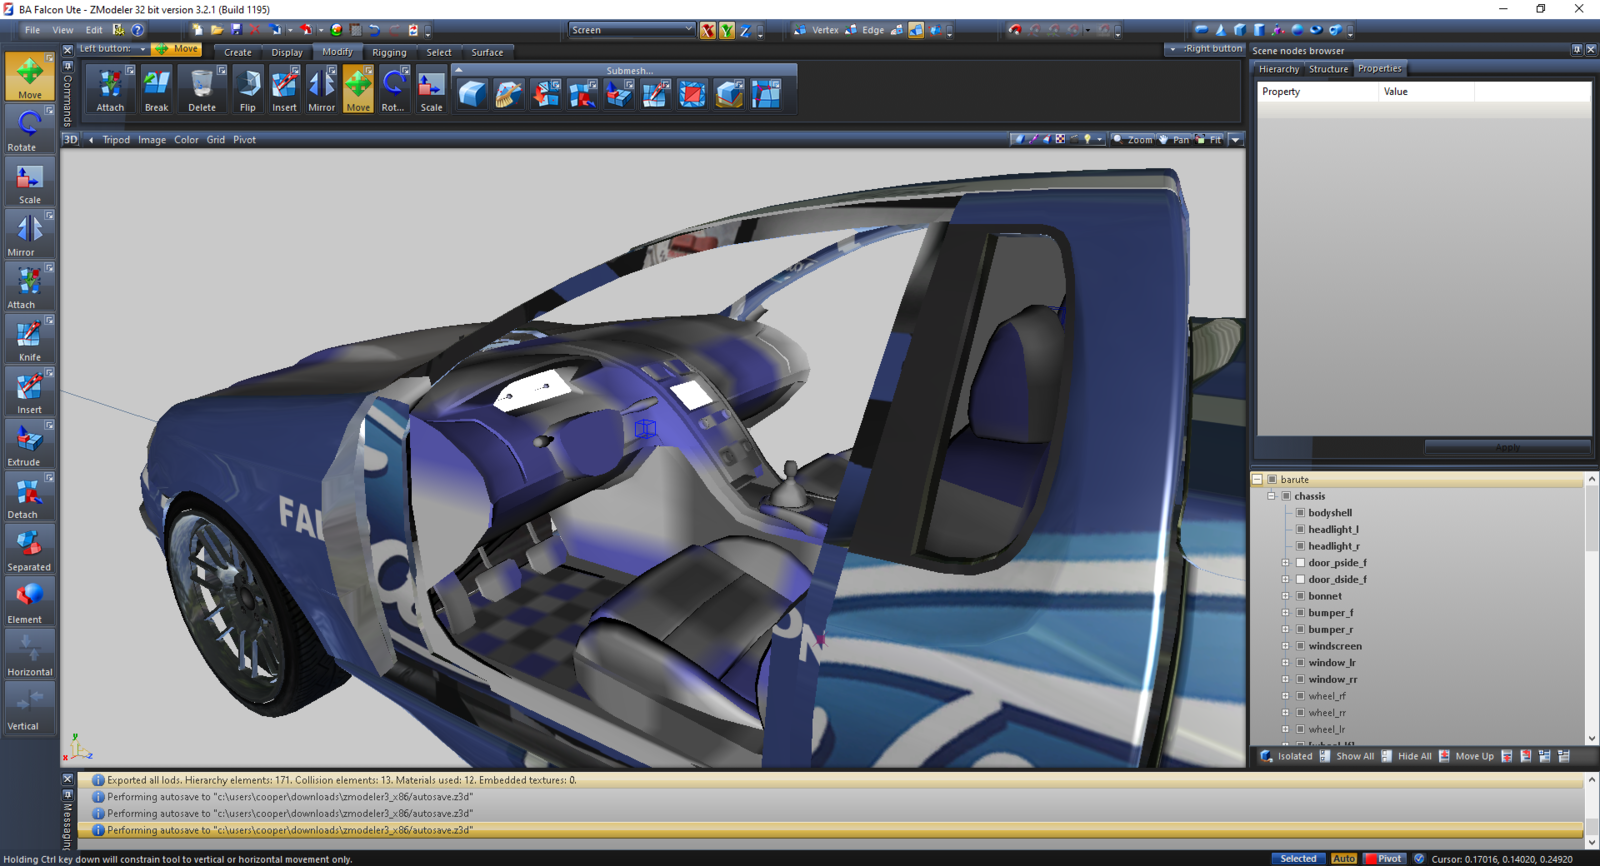Image resolution: width=1600 pixels, height=866 pixels.
Task: Toggle the X axis constraint button
Action: (707, 30)
